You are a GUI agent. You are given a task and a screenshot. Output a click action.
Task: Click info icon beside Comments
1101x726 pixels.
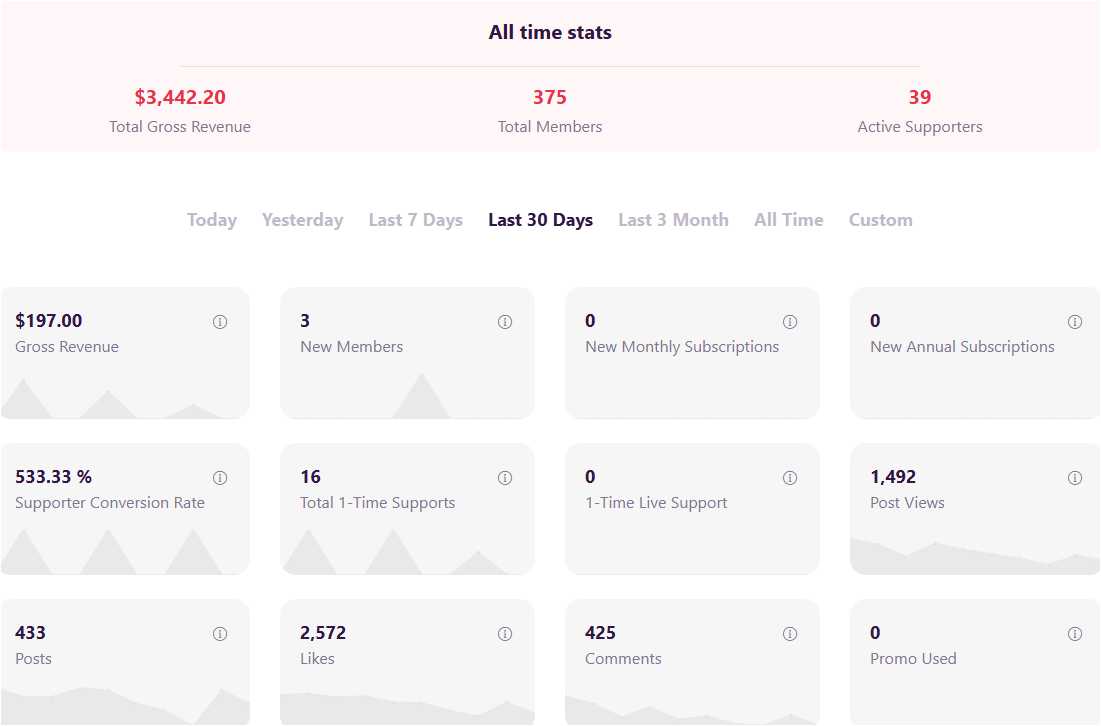790,633
